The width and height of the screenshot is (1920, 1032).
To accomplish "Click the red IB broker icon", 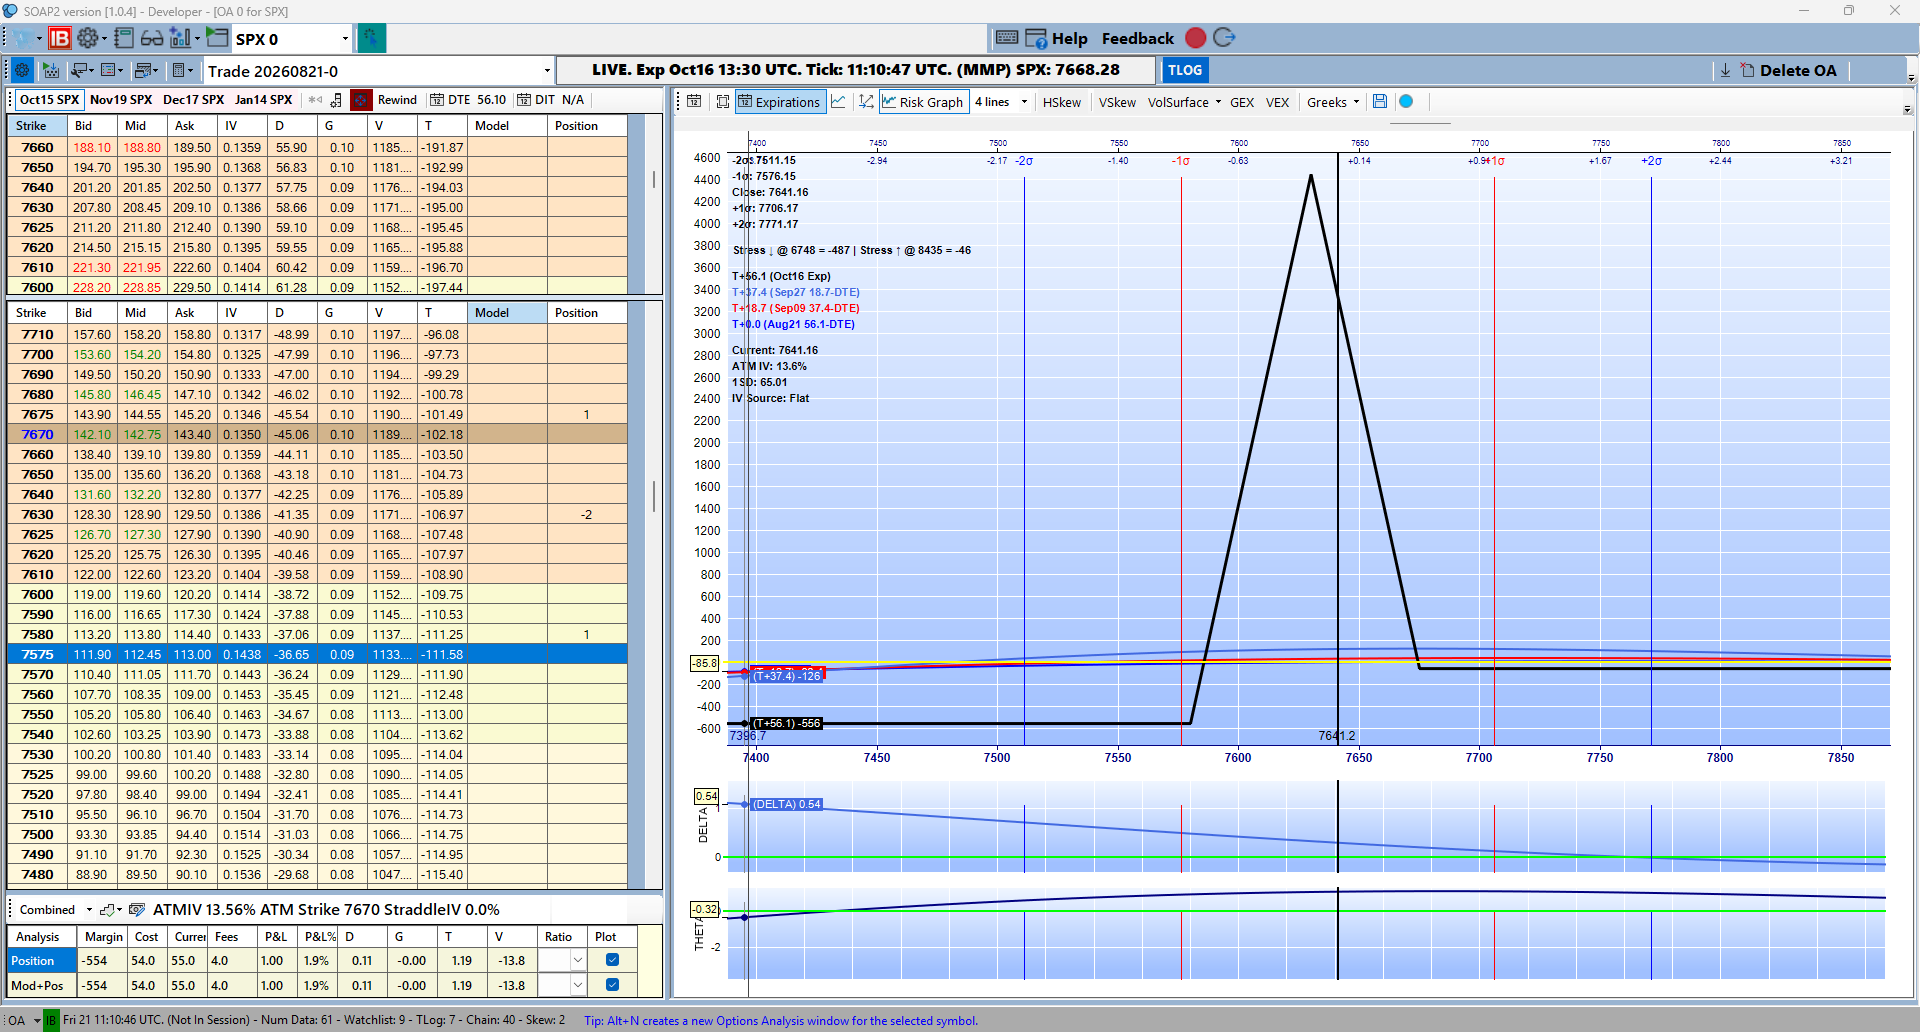I will 60,38.
